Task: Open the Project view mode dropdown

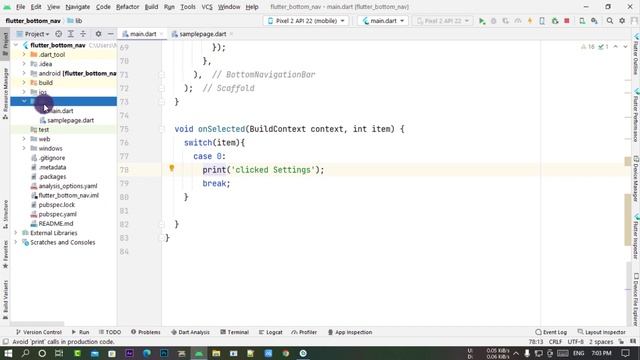Action: tap(33, 34)
